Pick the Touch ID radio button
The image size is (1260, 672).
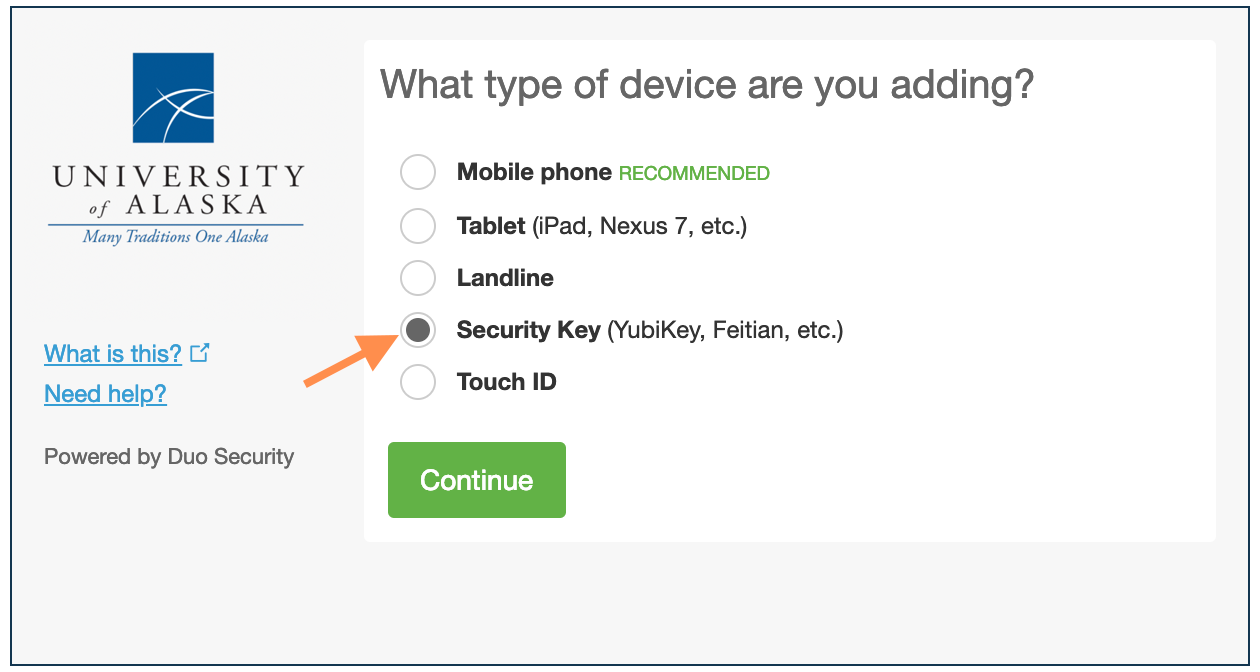click(418, 382)
